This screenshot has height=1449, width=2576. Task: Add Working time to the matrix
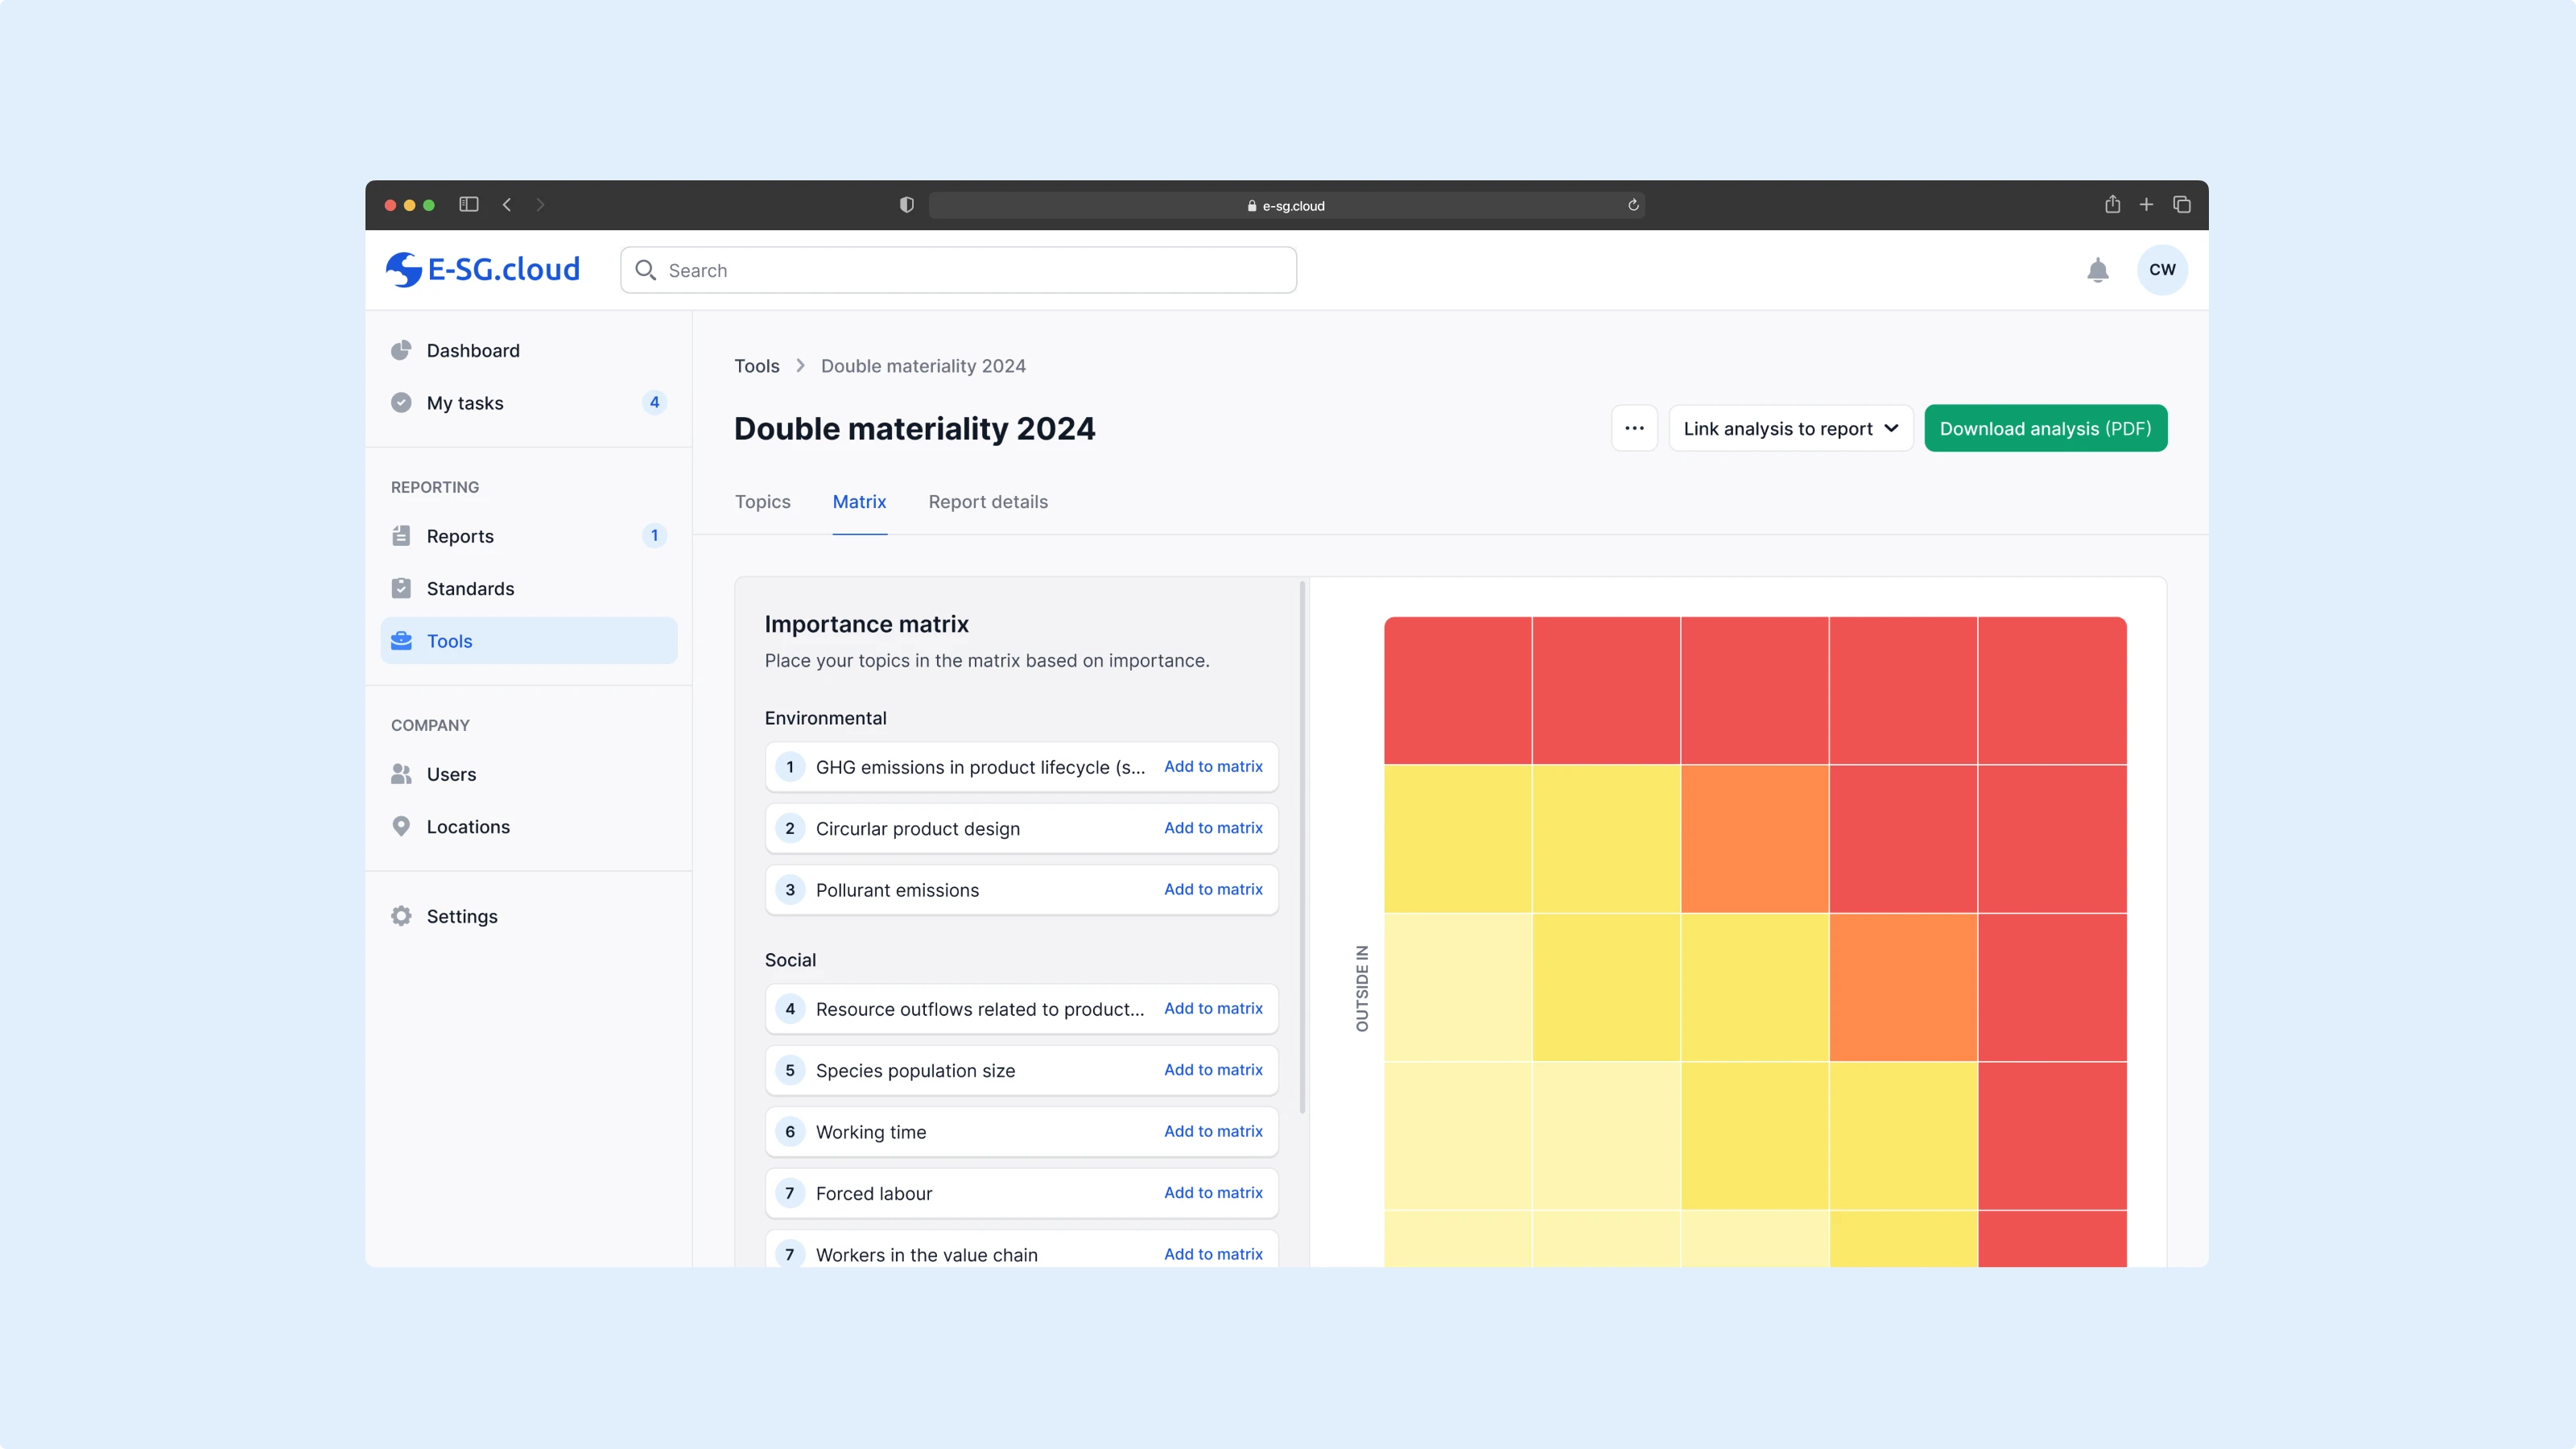click(1212, 1131)
